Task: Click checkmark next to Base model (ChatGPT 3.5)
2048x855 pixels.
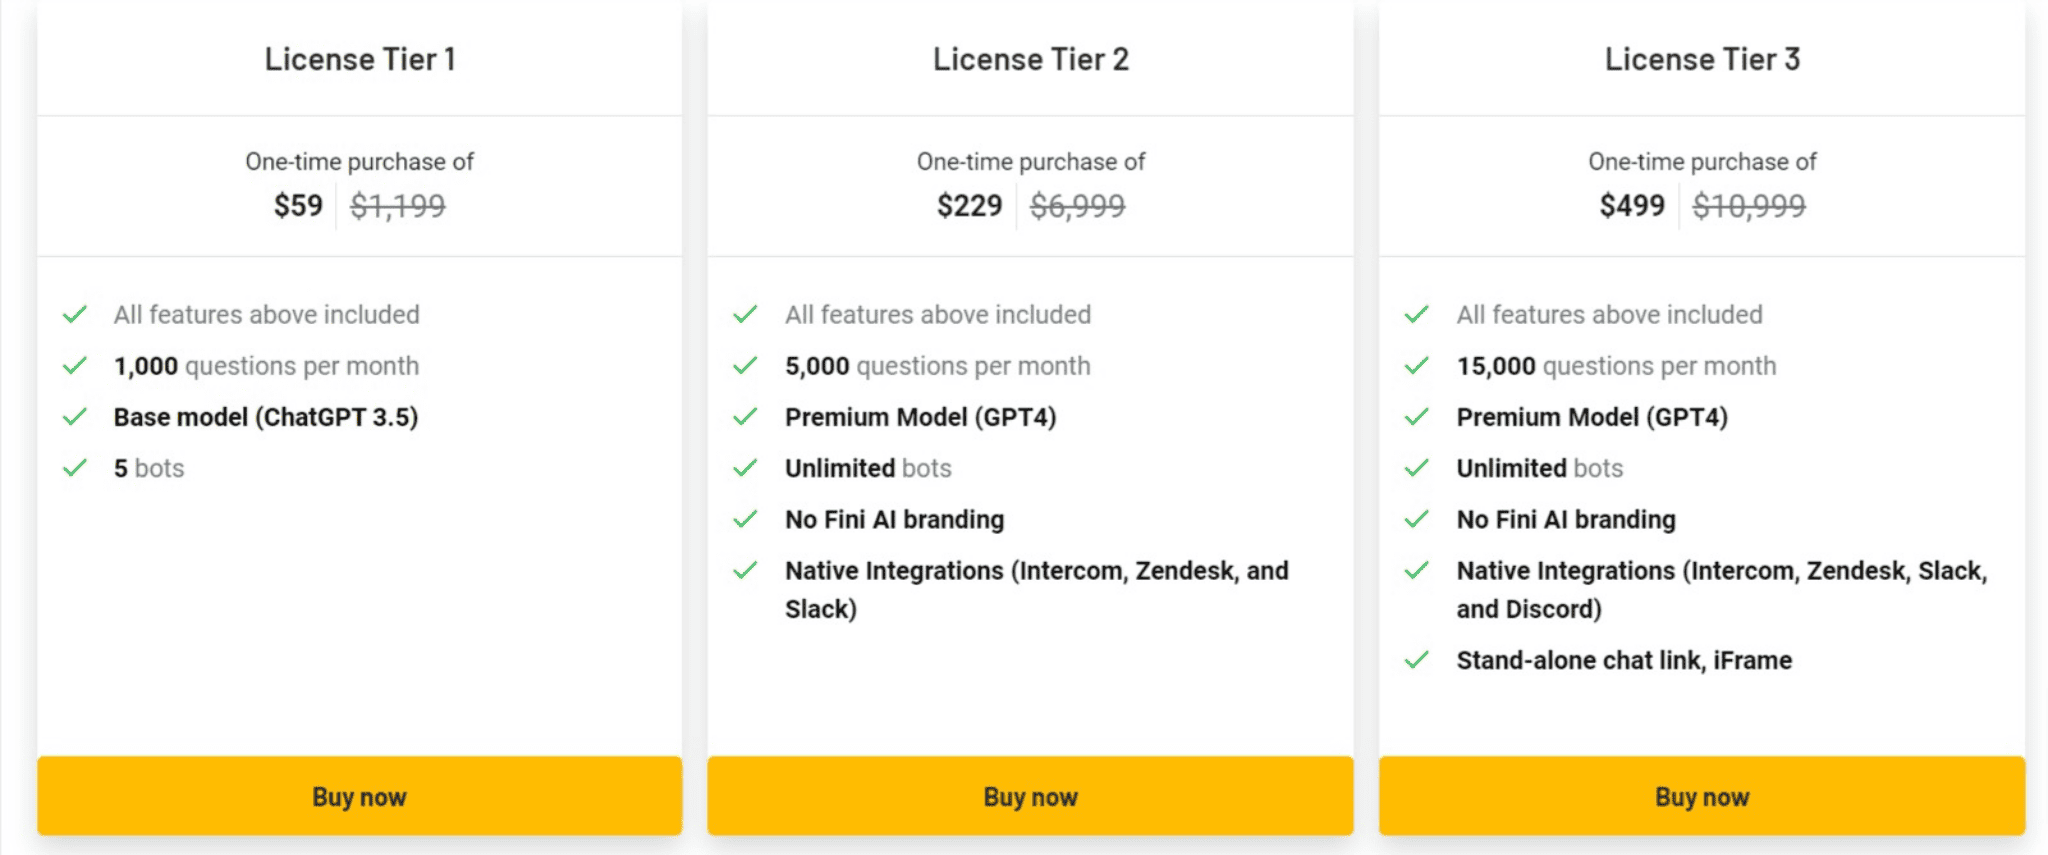Action: (75, 417)
